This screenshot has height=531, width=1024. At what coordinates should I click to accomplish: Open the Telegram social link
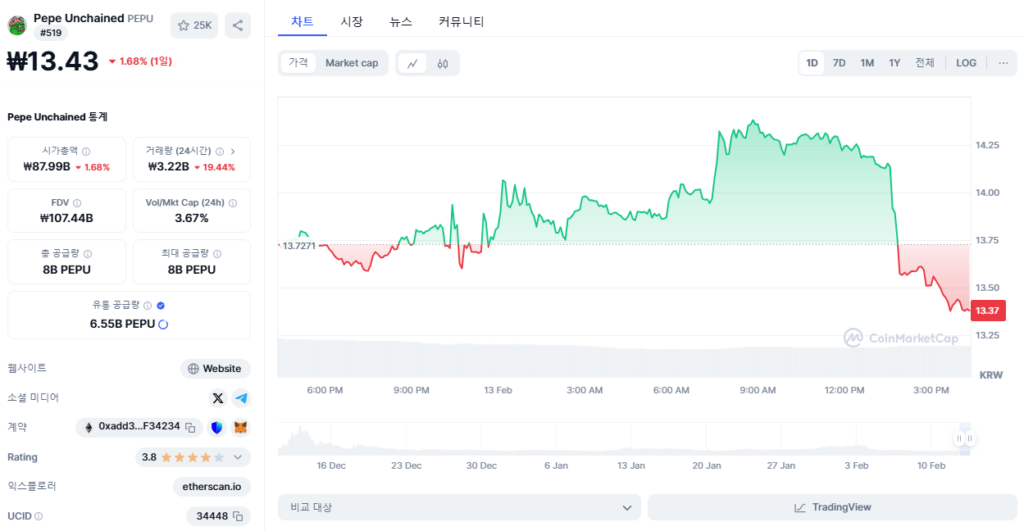click(x=242, y=398)
